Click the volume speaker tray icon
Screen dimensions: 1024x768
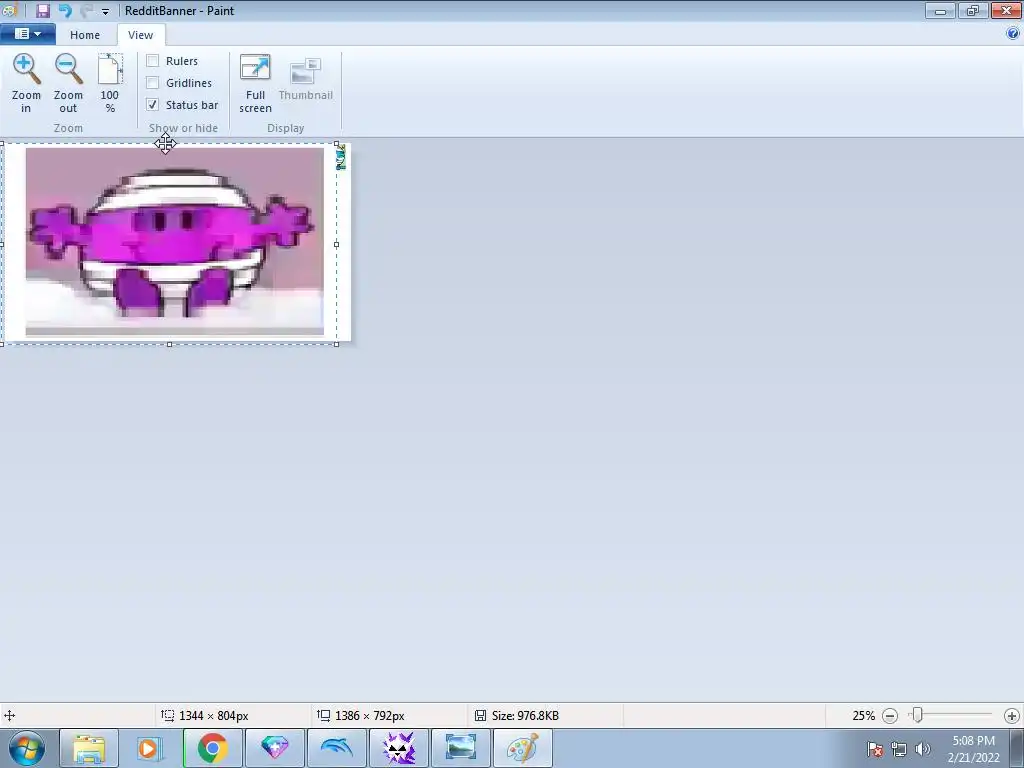click(923, 749)
